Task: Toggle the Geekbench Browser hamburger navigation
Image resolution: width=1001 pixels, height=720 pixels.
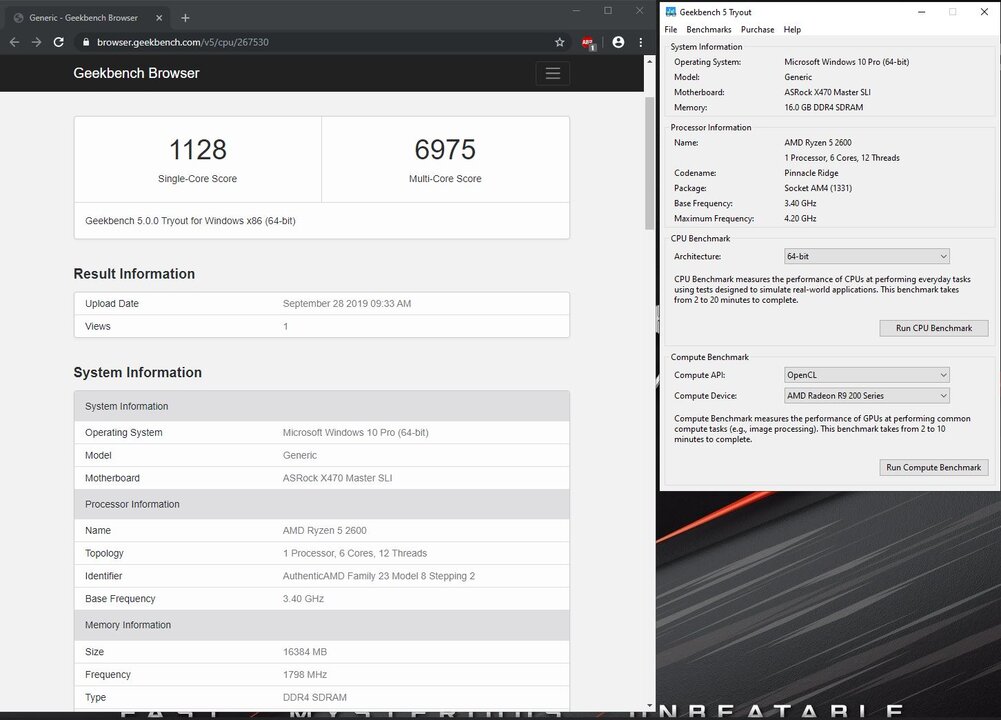Action: pos(553,73)
